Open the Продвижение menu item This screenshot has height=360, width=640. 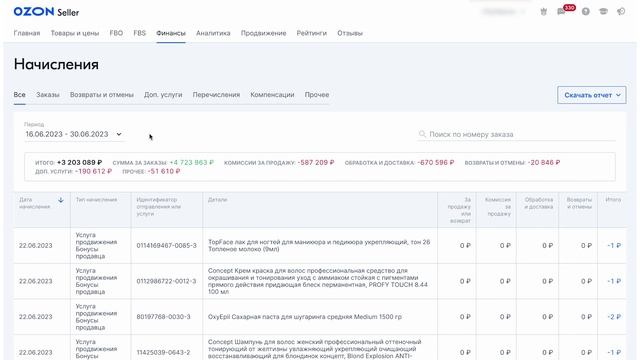(264, 33)
